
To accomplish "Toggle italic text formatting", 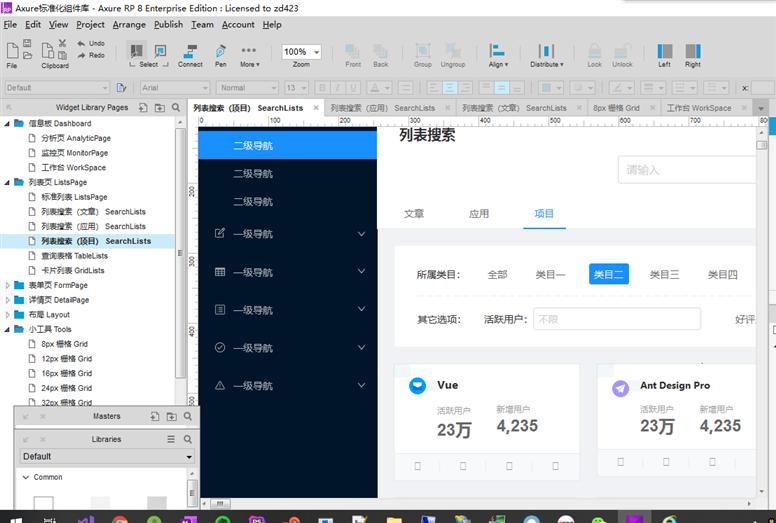I will pyautogui.click(x=338, y=88).
